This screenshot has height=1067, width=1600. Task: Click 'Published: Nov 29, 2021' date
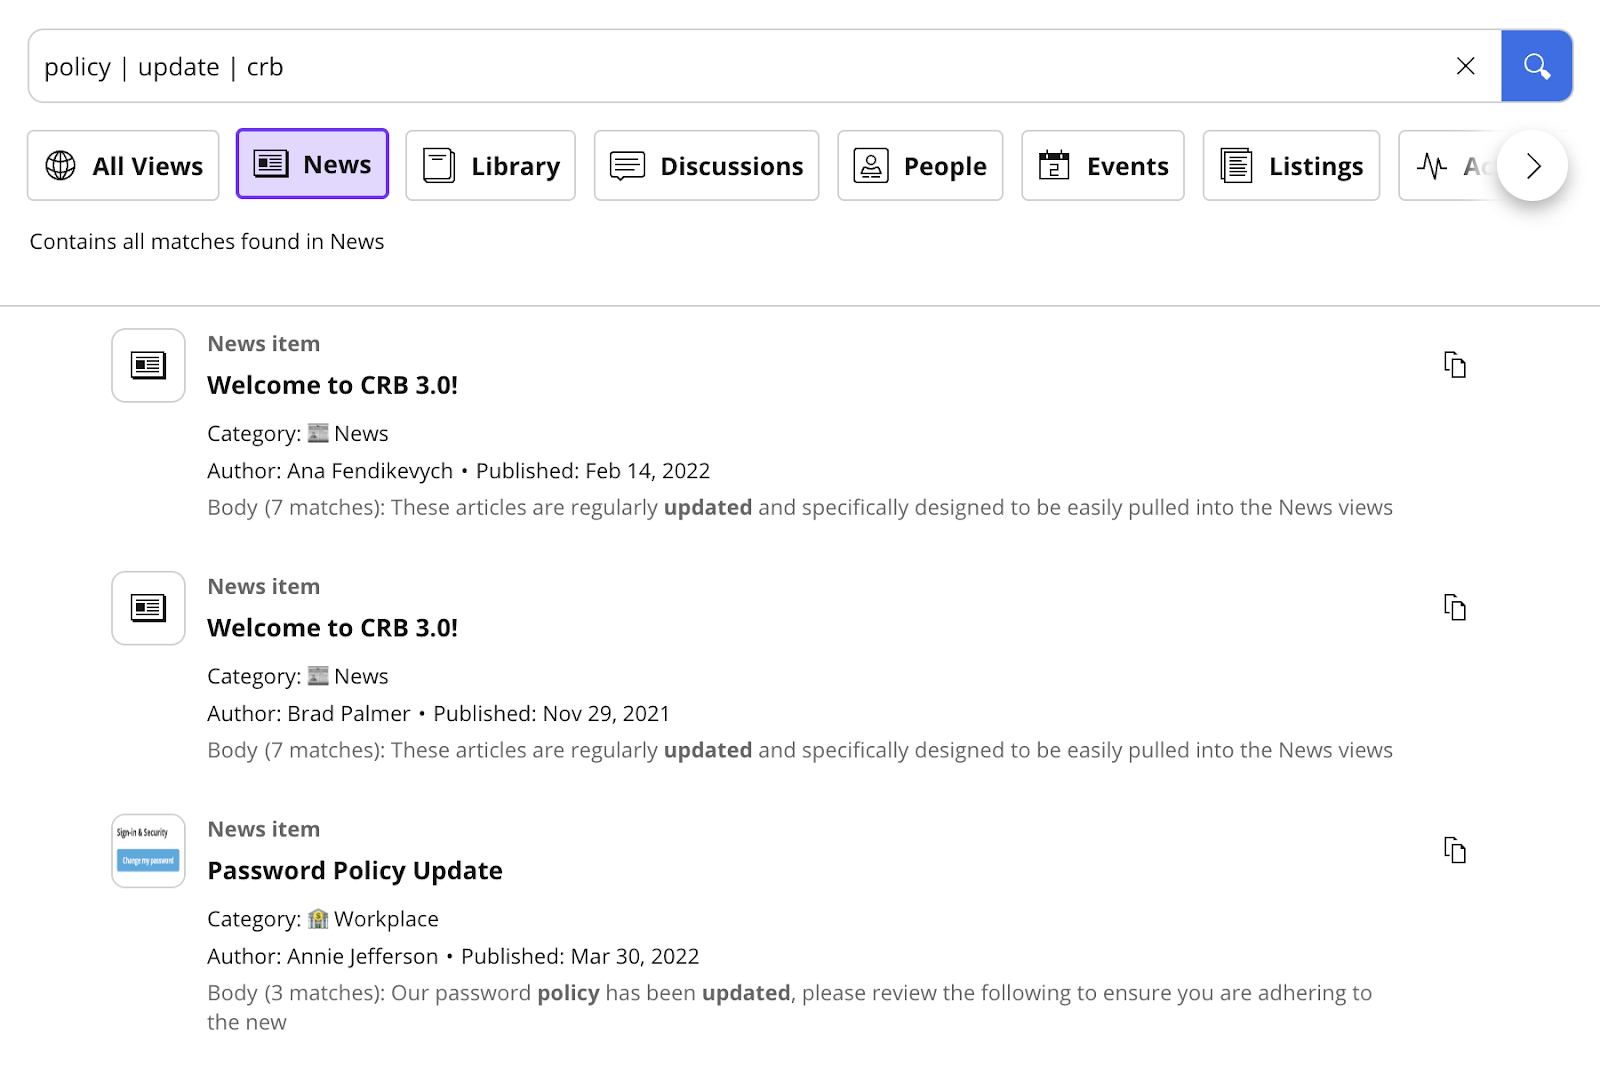point(551,714)
